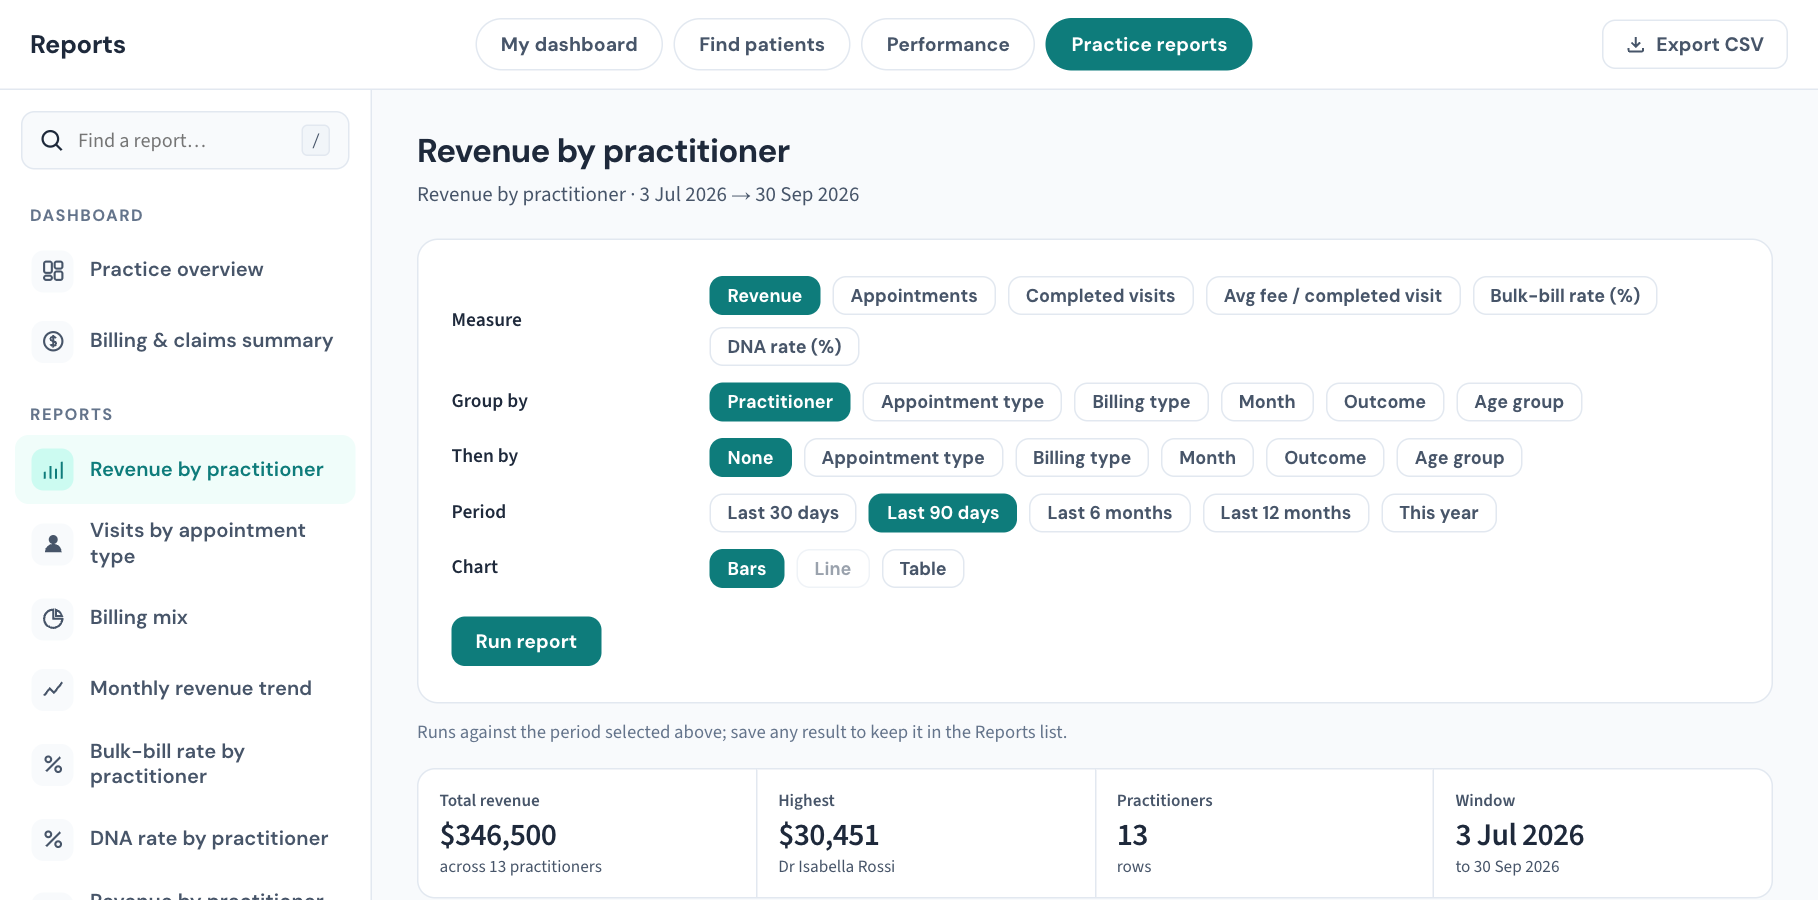1818x900 pixels.
Task: Click the Visits by appointment type person icon
Action: [x=53, y=544]
